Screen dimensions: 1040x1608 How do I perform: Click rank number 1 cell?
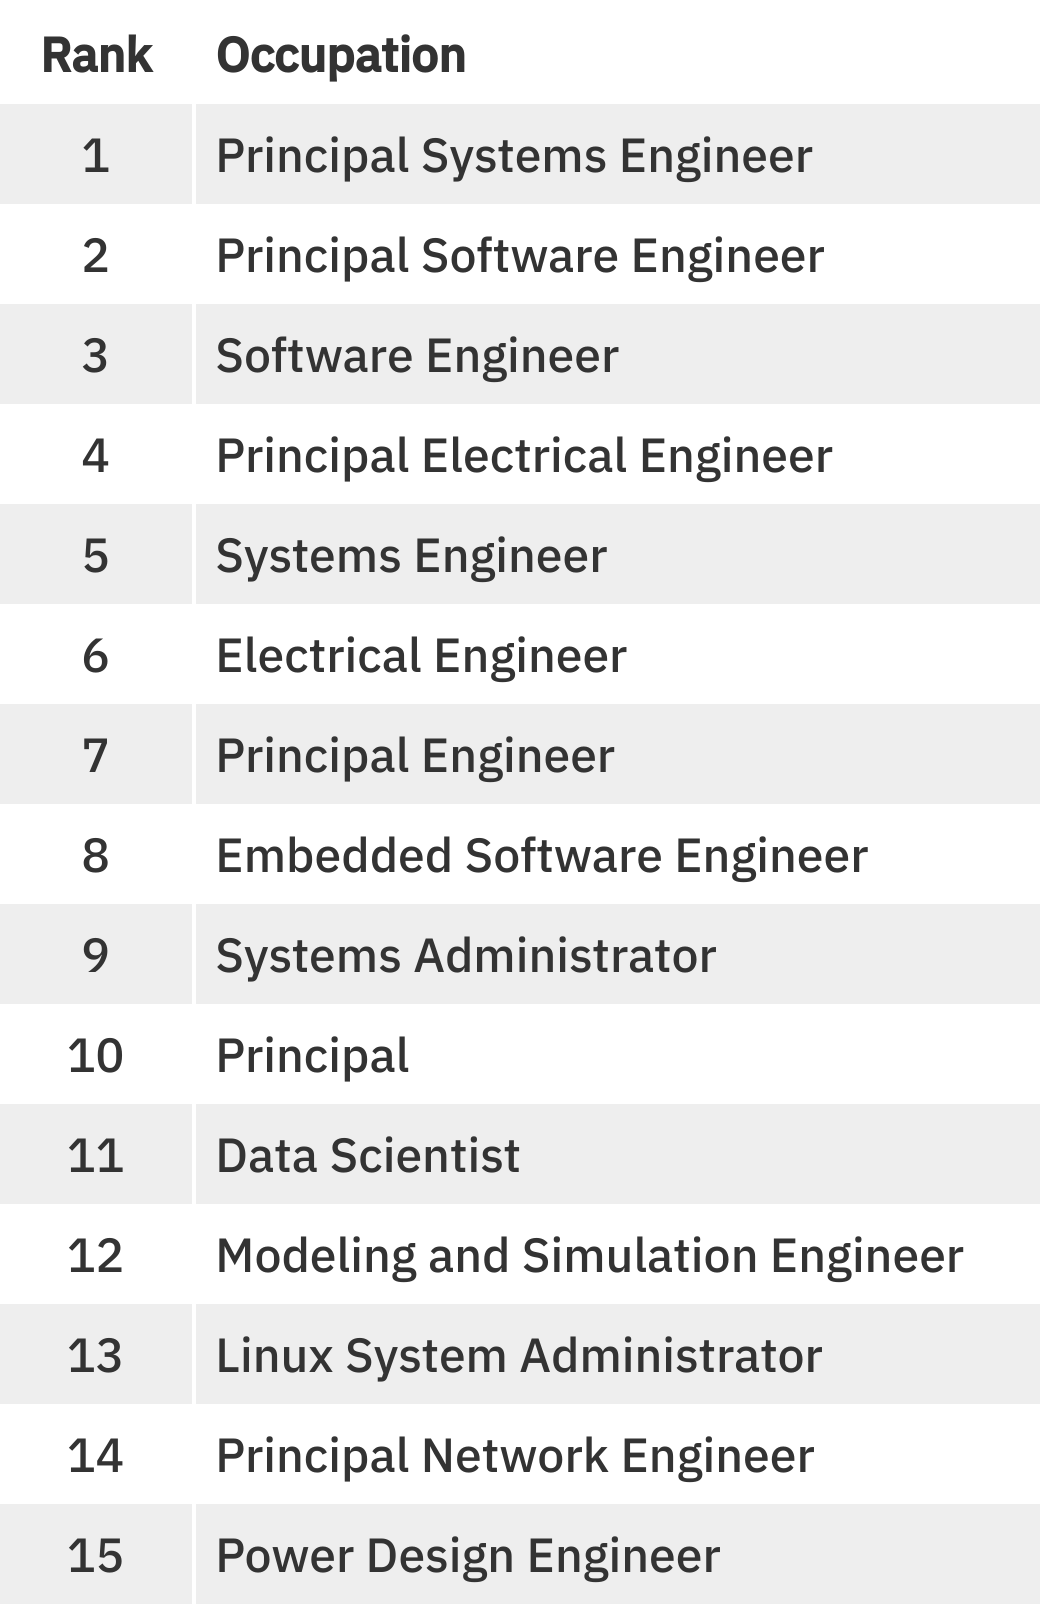point(96,156)
